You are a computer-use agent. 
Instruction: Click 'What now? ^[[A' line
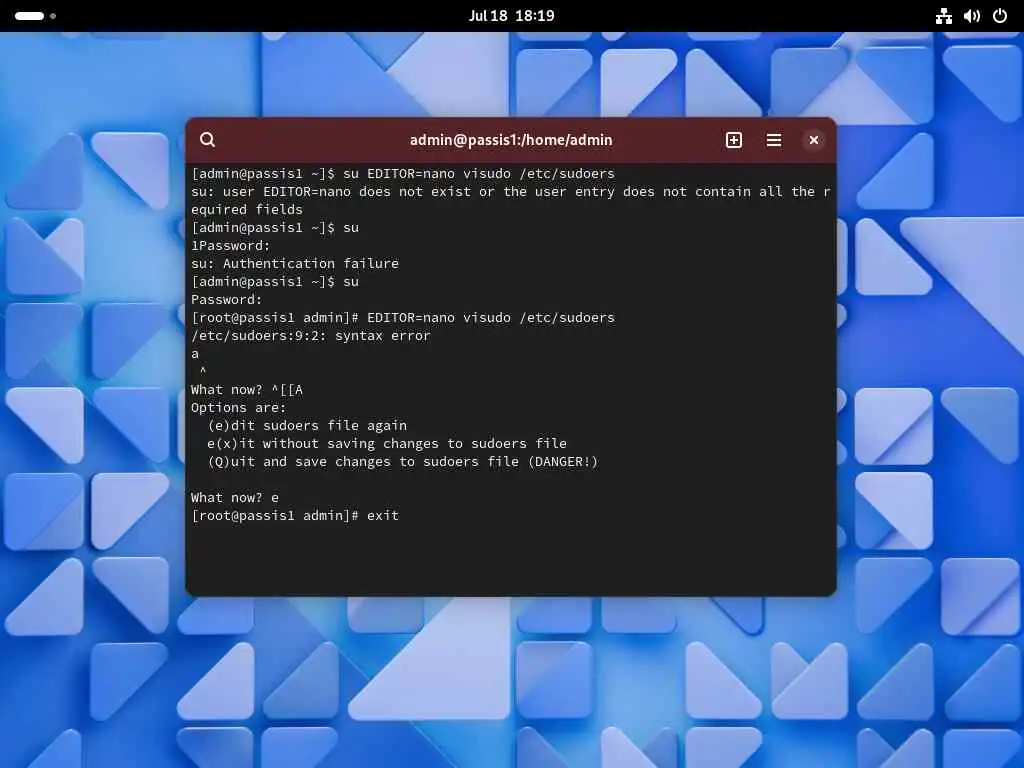(x=247, y=390)
